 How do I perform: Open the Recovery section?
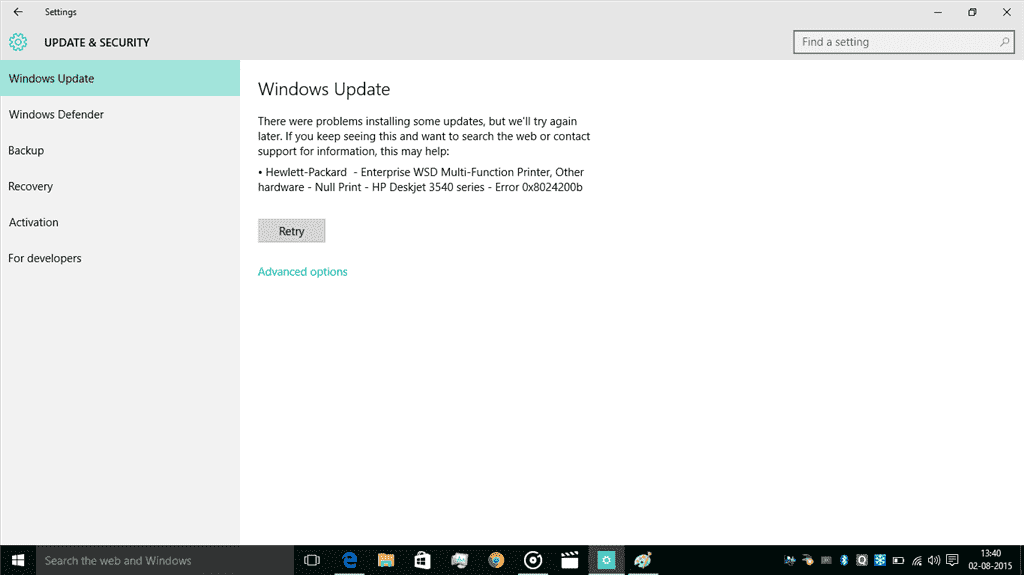point(120,186)
